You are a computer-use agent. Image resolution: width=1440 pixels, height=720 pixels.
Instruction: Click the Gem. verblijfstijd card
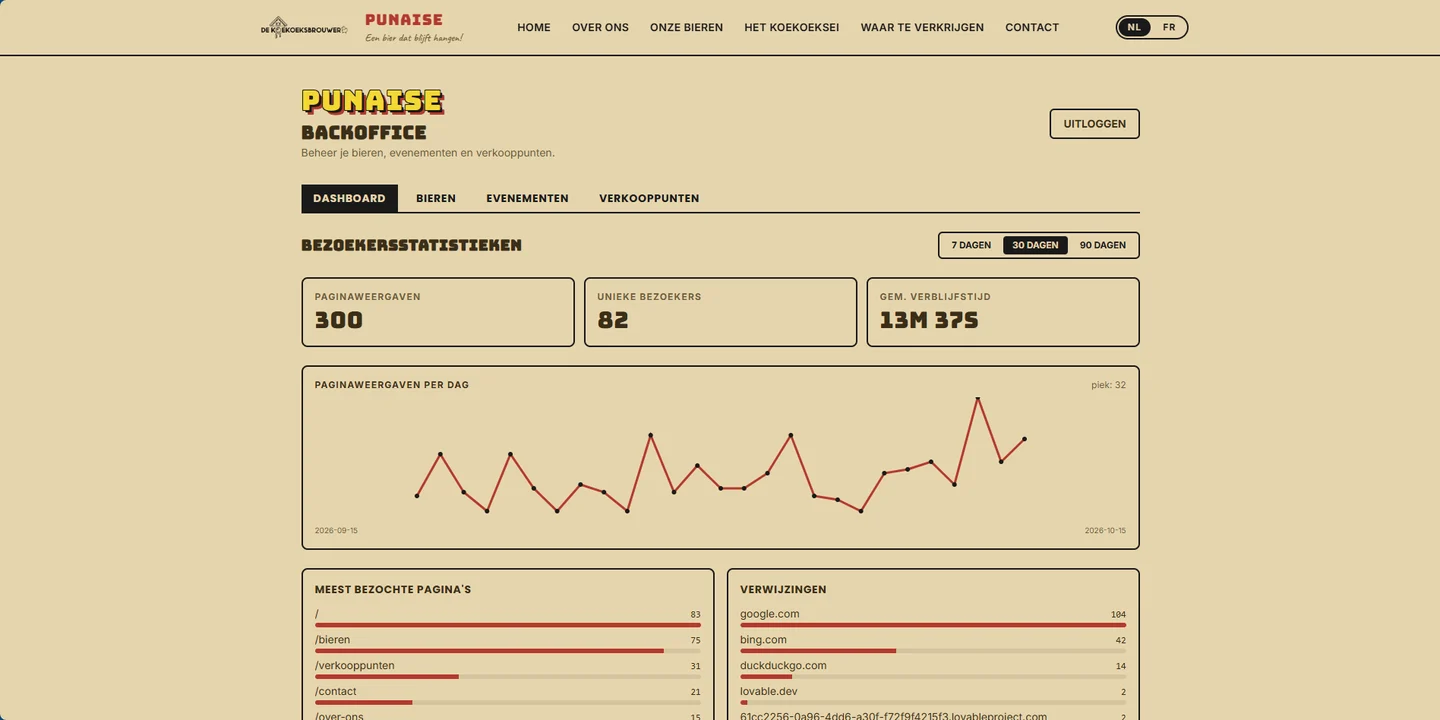(x=1003, y=312)
